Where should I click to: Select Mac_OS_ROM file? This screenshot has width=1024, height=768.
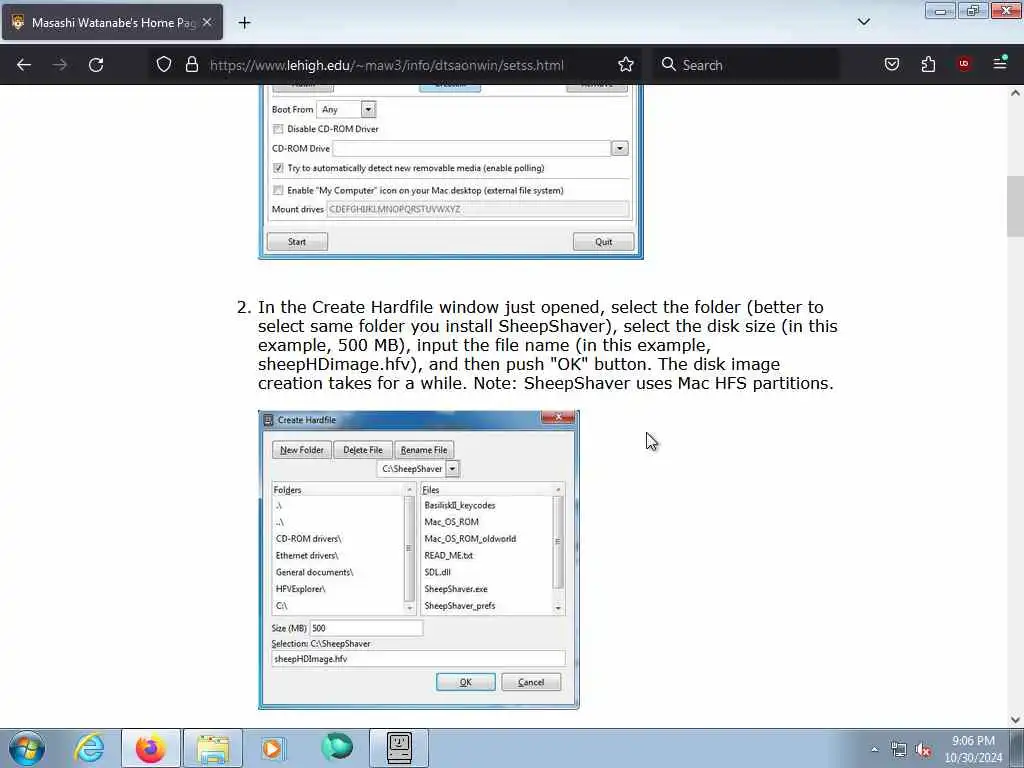pyautogui.click(x=451, y=522)
